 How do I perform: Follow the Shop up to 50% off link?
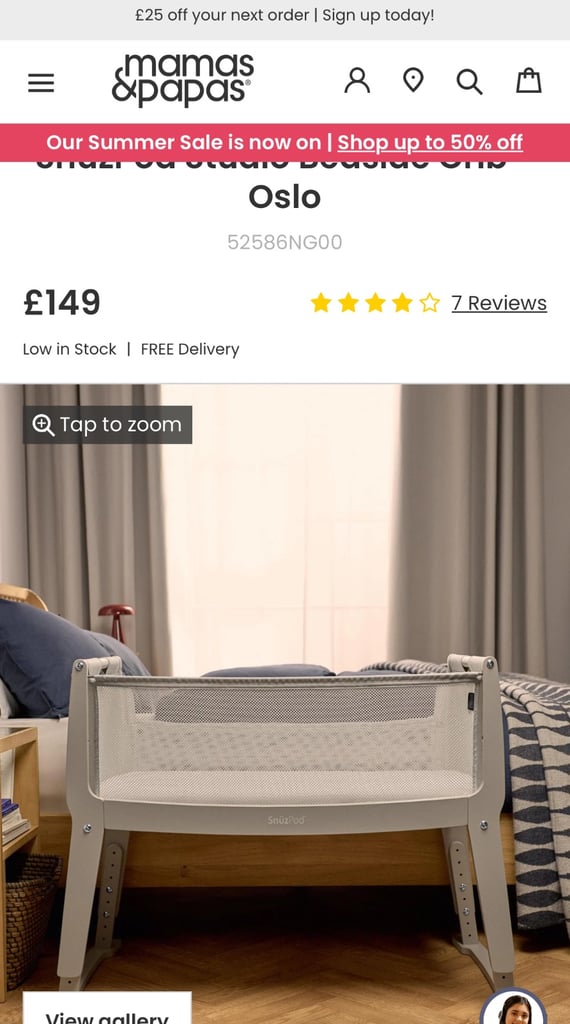coord(430,142)
